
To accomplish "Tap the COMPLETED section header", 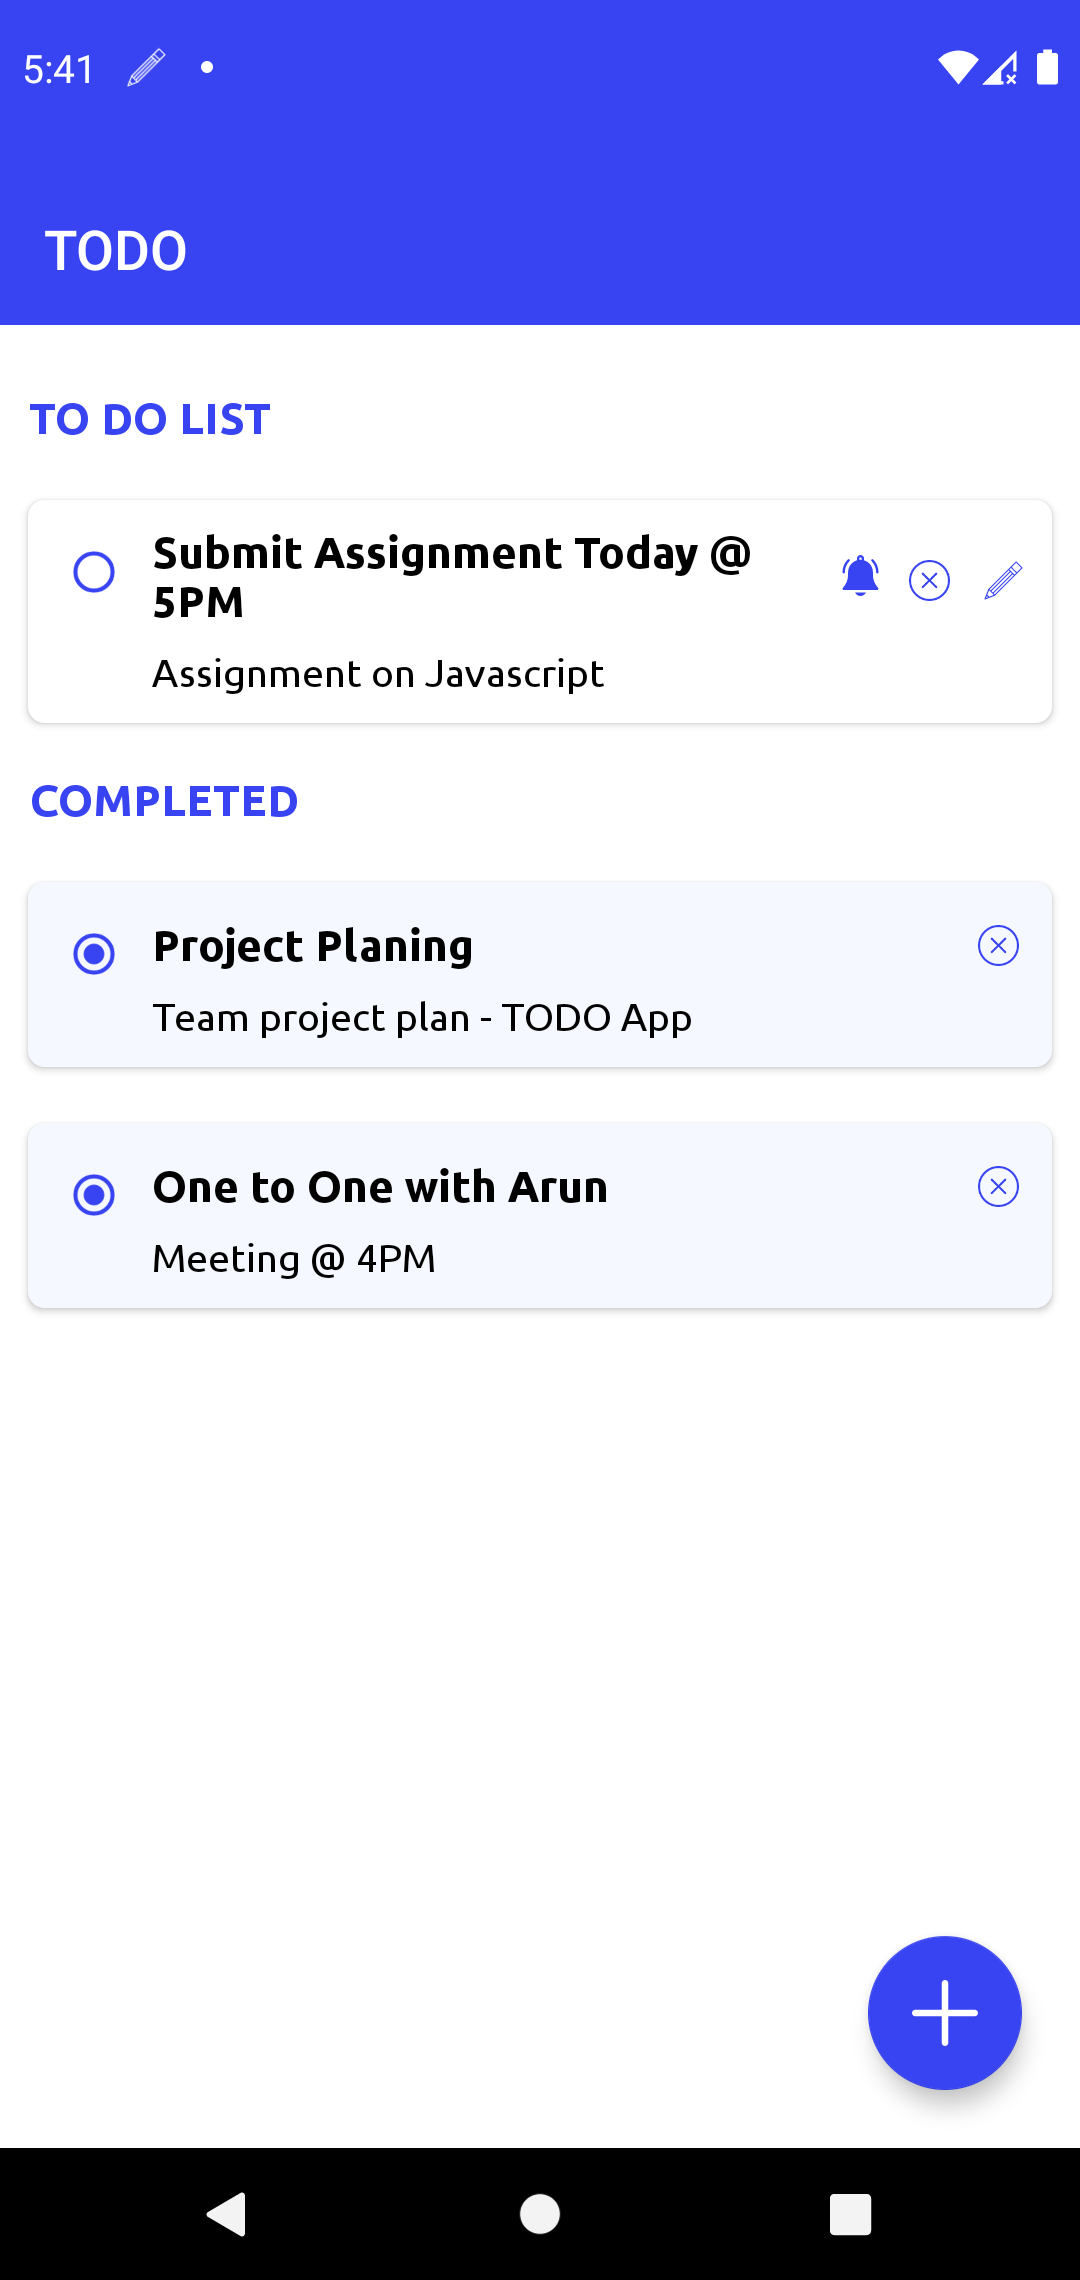I will (164, 800).
